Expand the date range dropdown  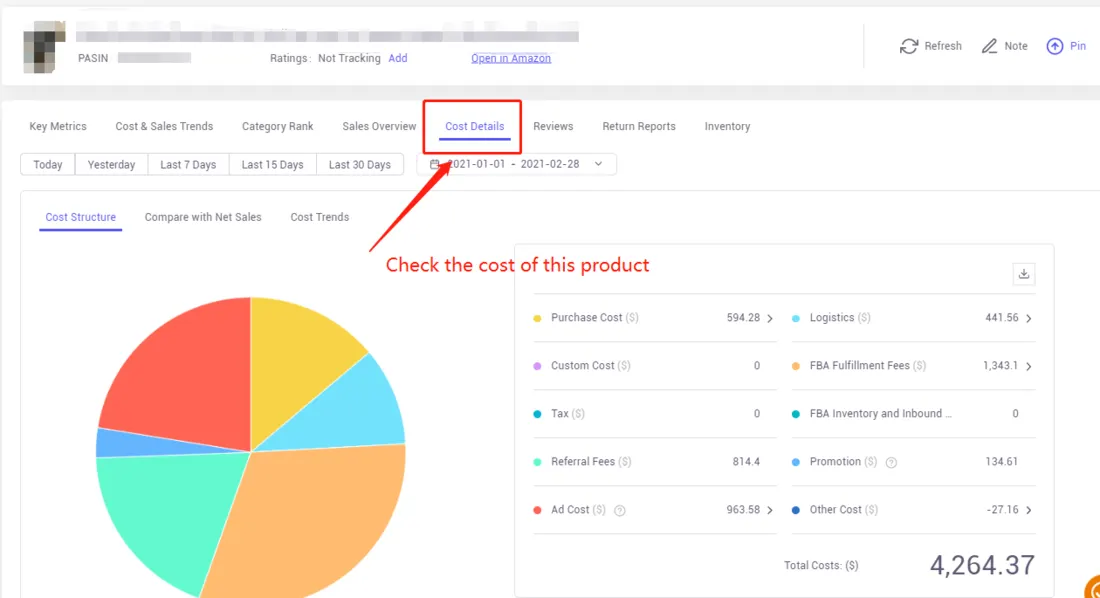599,163
